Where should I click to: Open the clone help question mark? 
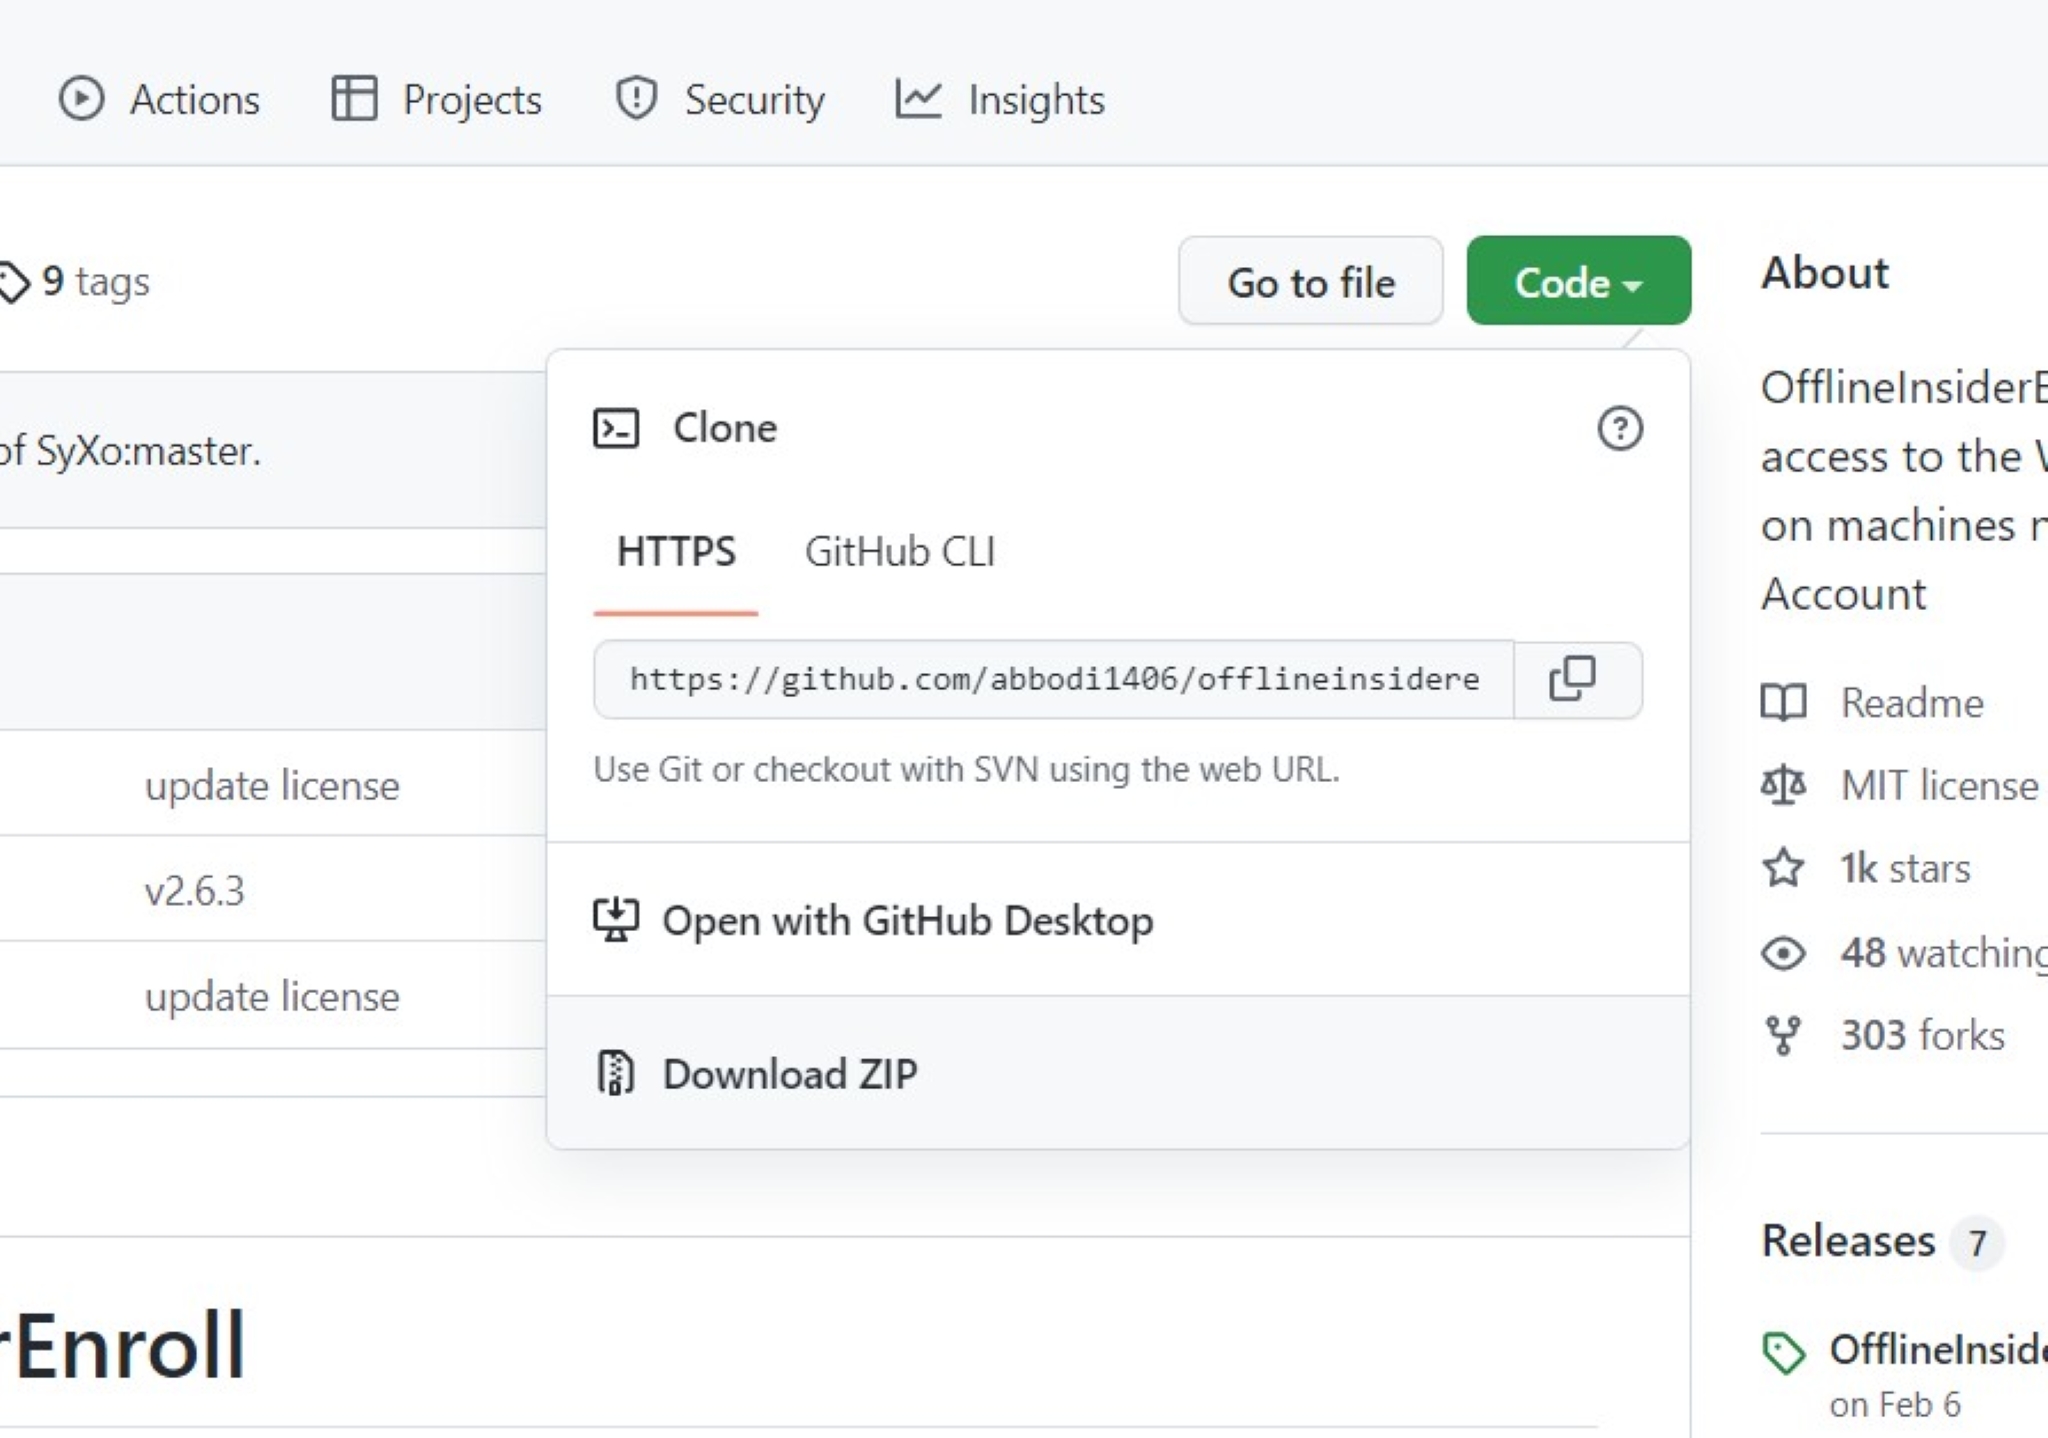1620,428
